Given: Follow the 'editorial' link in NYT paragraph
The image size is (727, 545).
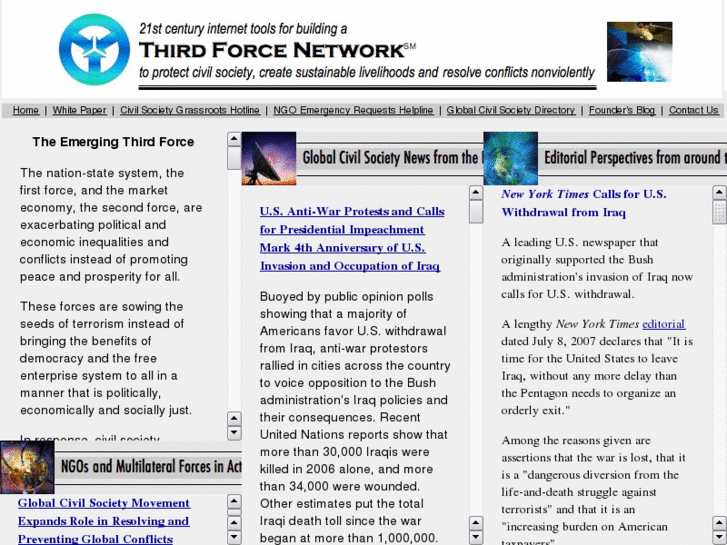Looking at the screenshot, I should pos(663,324).
